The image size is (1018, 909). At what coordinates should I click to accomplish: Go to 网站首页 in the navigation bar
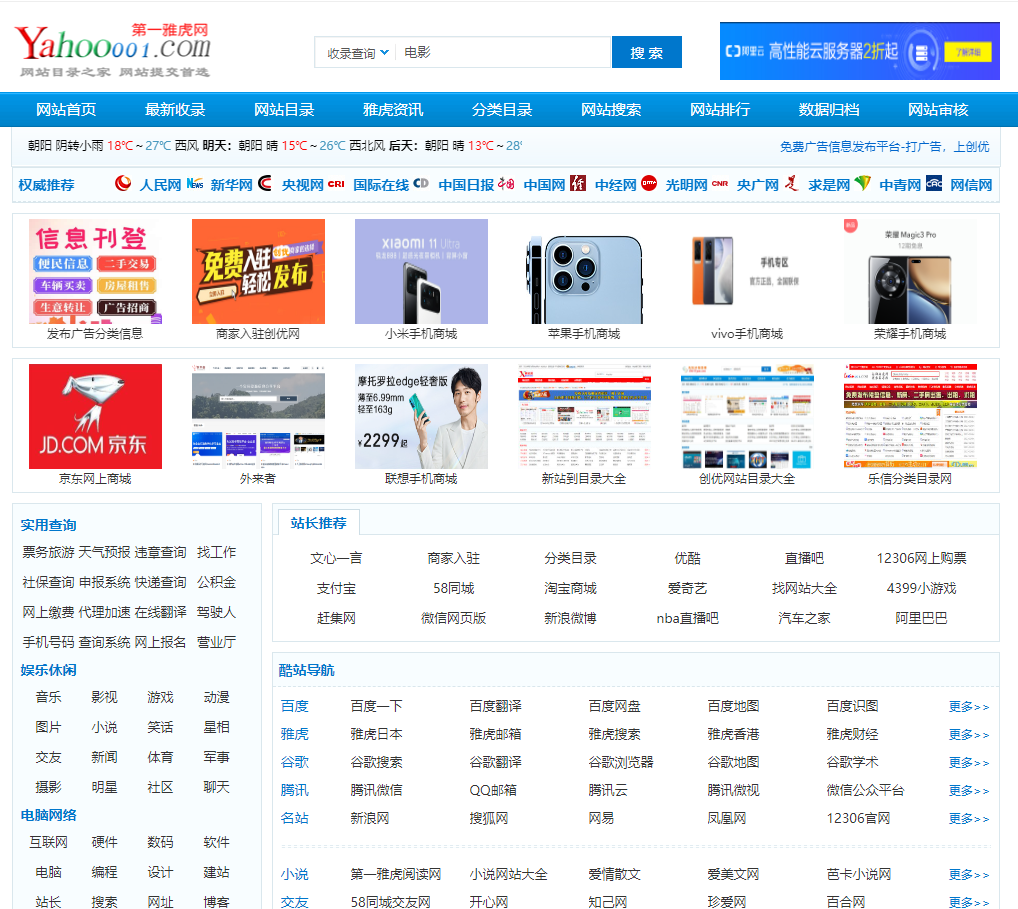66,110
